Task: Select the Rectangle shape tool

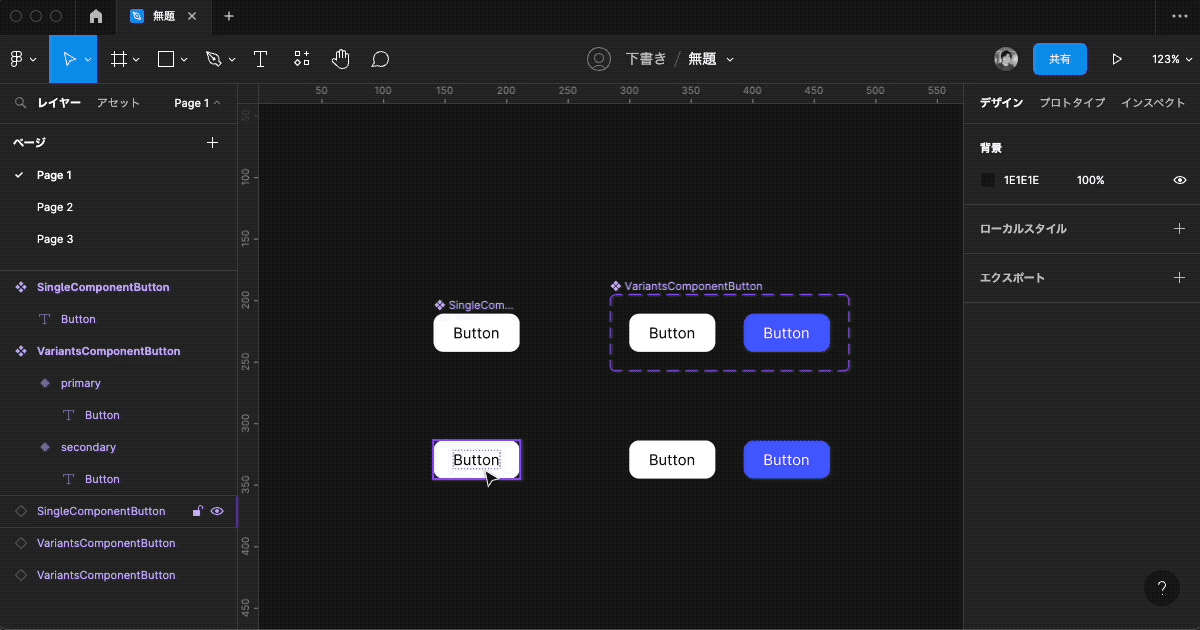Action: click(x=165, y=59)
